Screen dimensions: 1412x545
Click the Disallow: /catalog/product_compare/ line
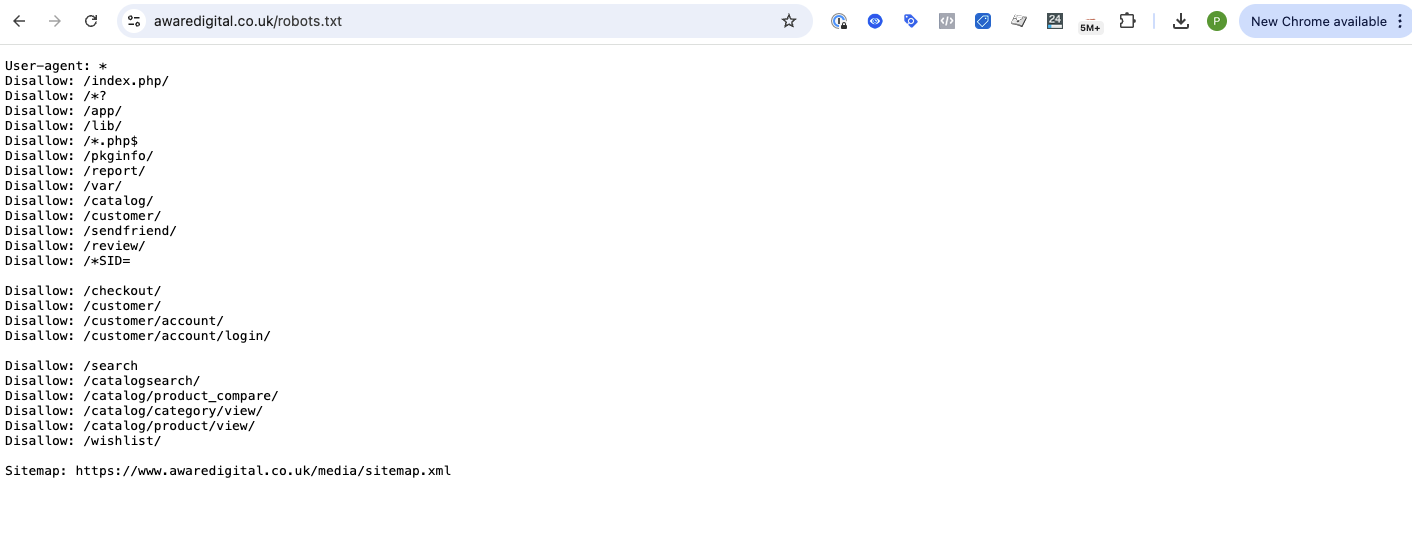coord(142,396)
